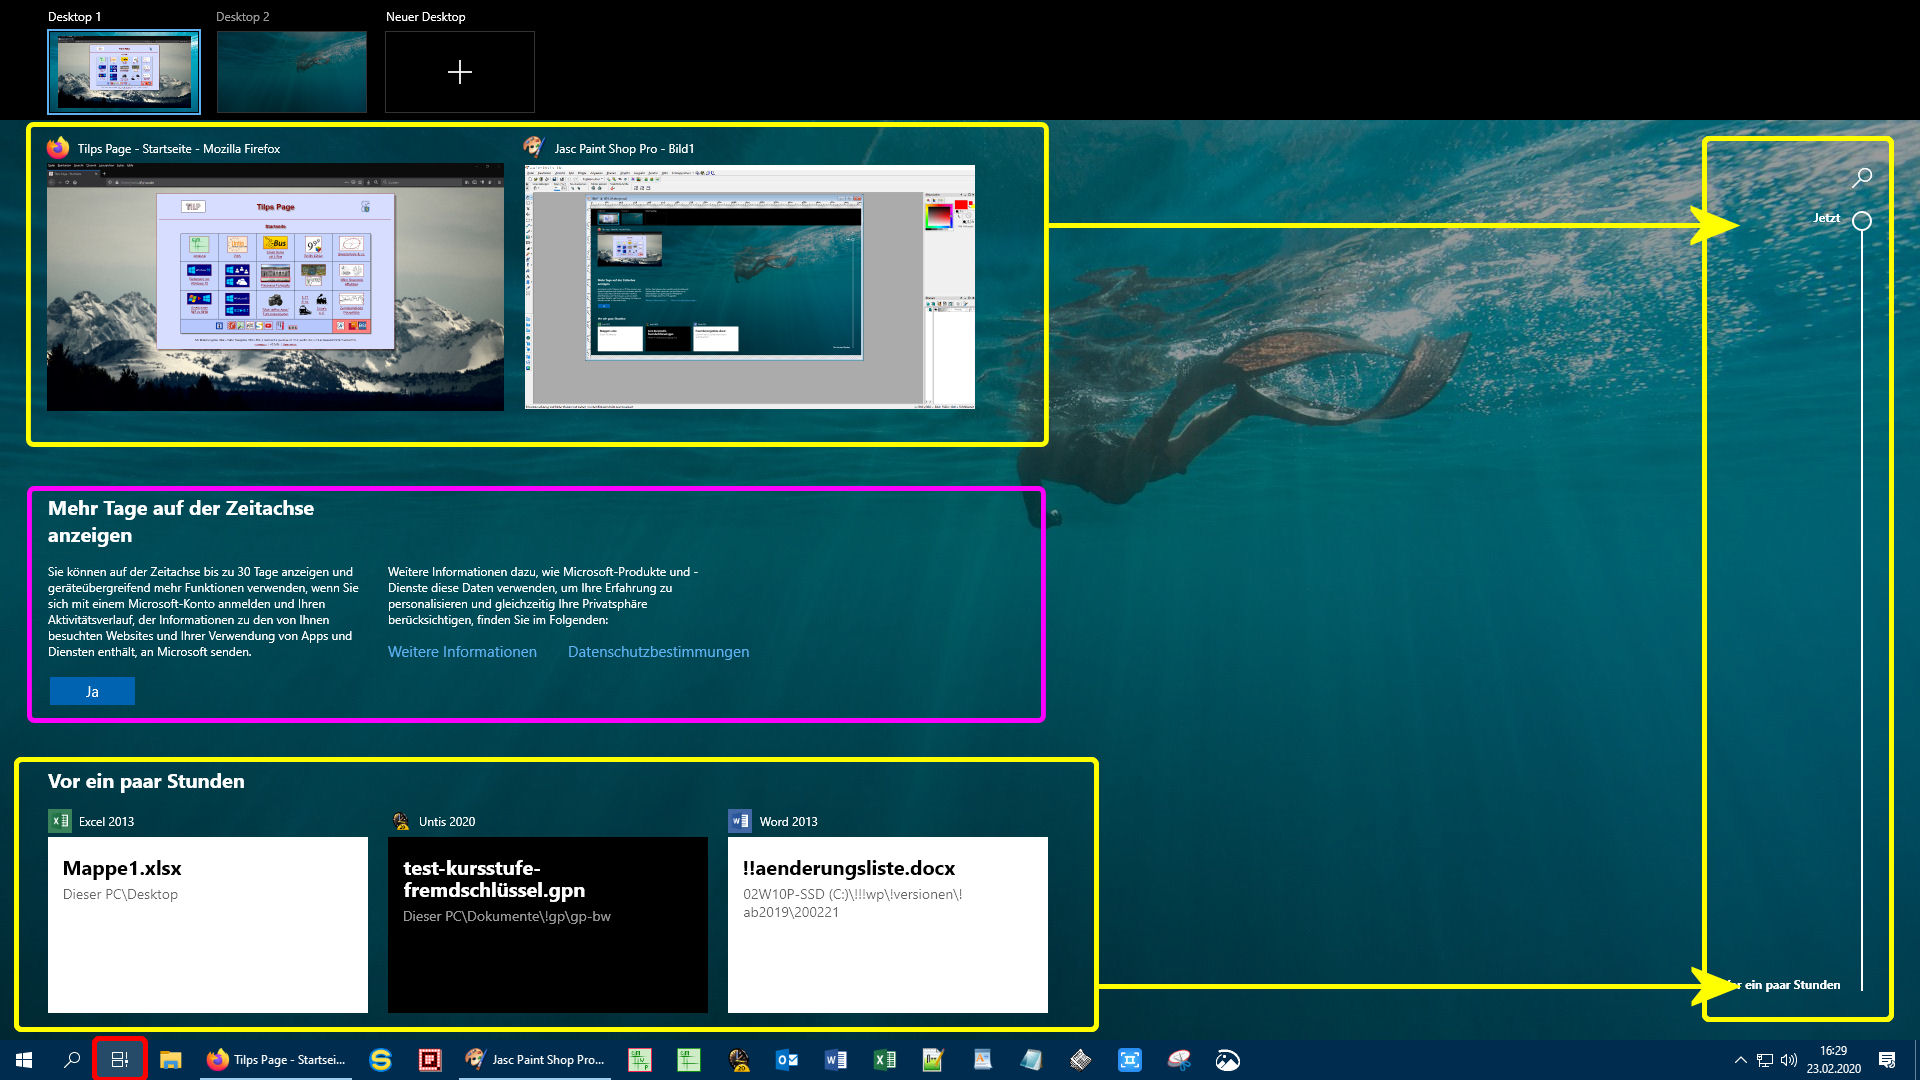Open File Explorer from the taskbar
The width and height of the screenshot is (1920, 1080).
pyautogui.click(x=171, y=1060)
